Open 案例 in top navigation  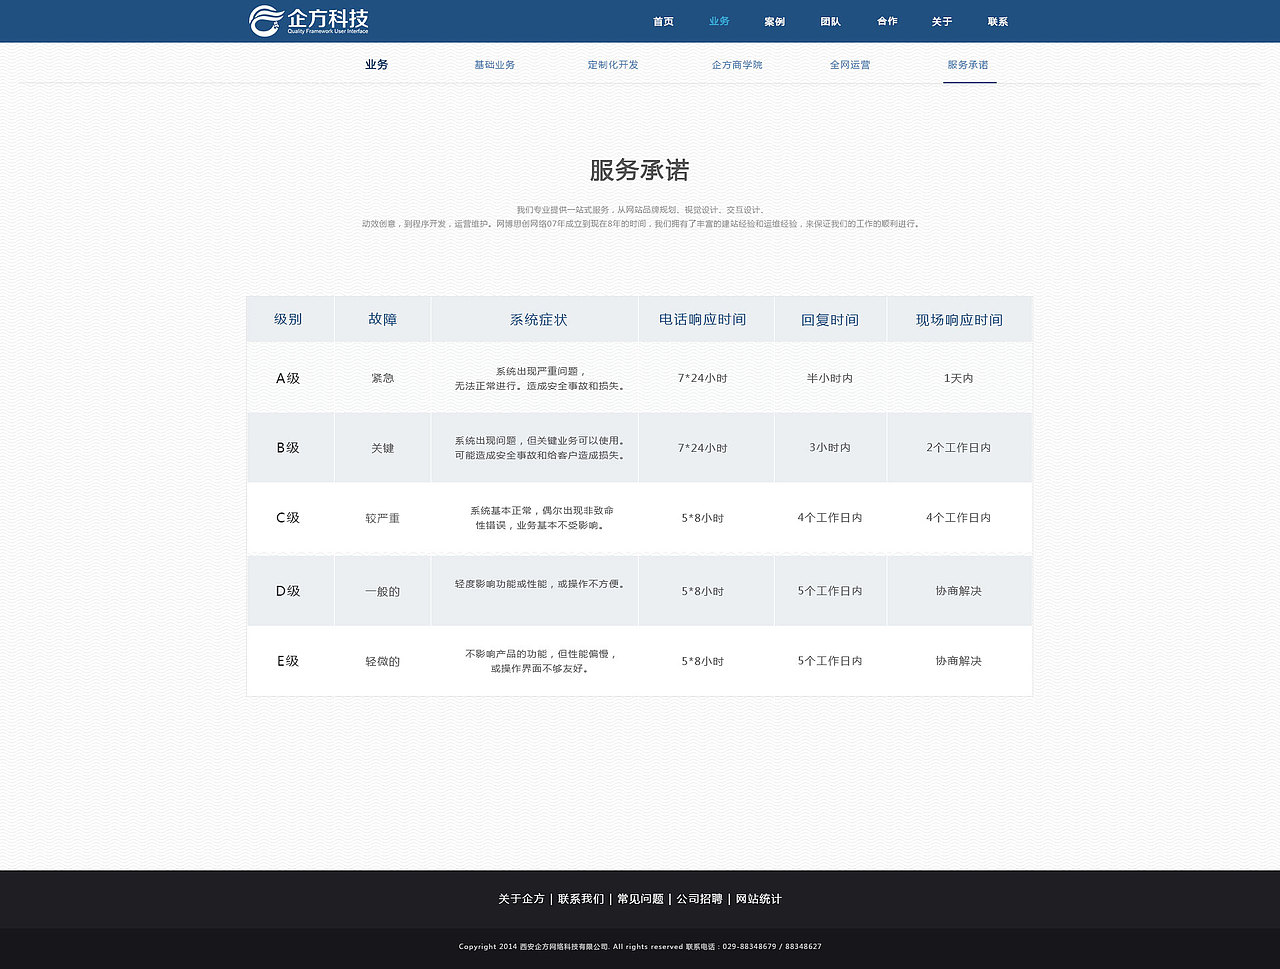(x=775, y=22)
